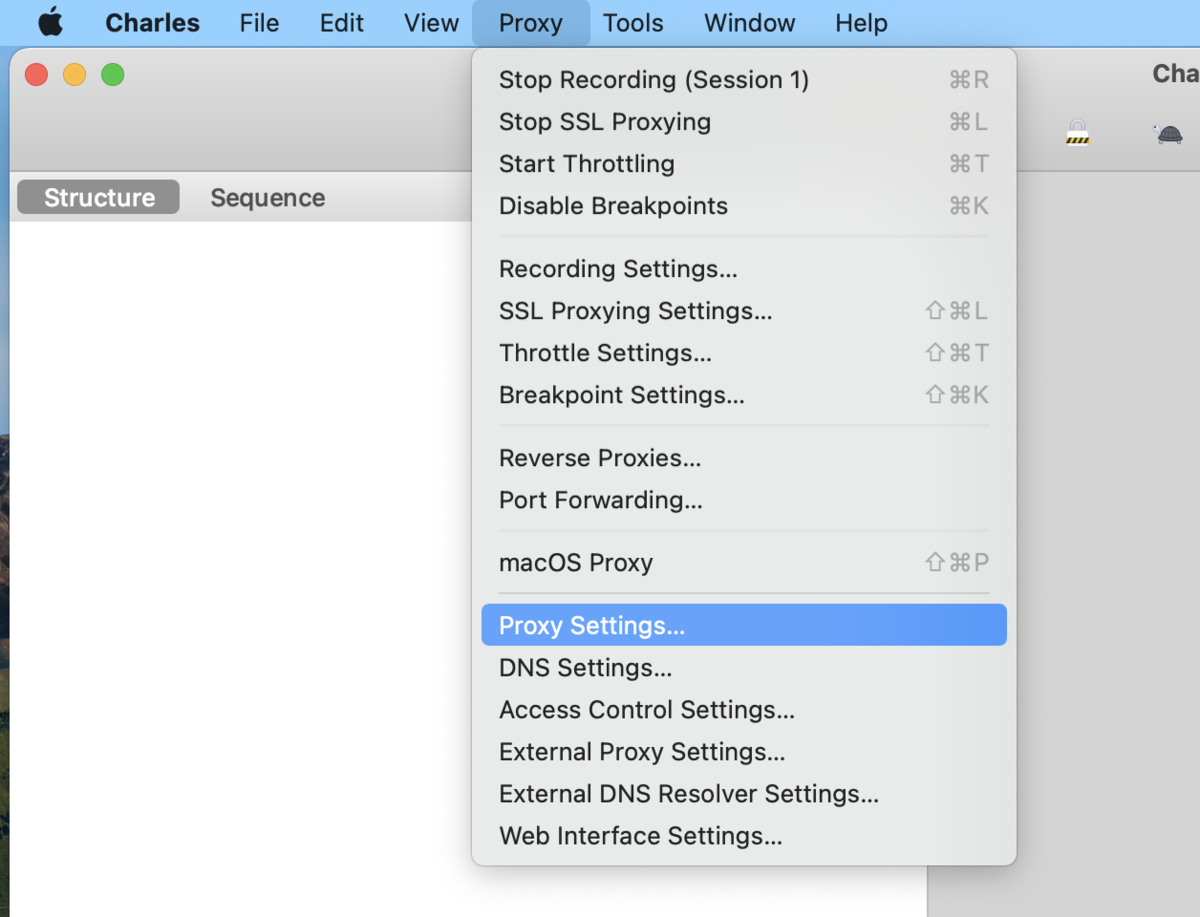Image resolution: width=1200 pixels, height=917 pixels.
Task: Toggle Stop SSL Proxying menu item
Action: tap(604, 122)
